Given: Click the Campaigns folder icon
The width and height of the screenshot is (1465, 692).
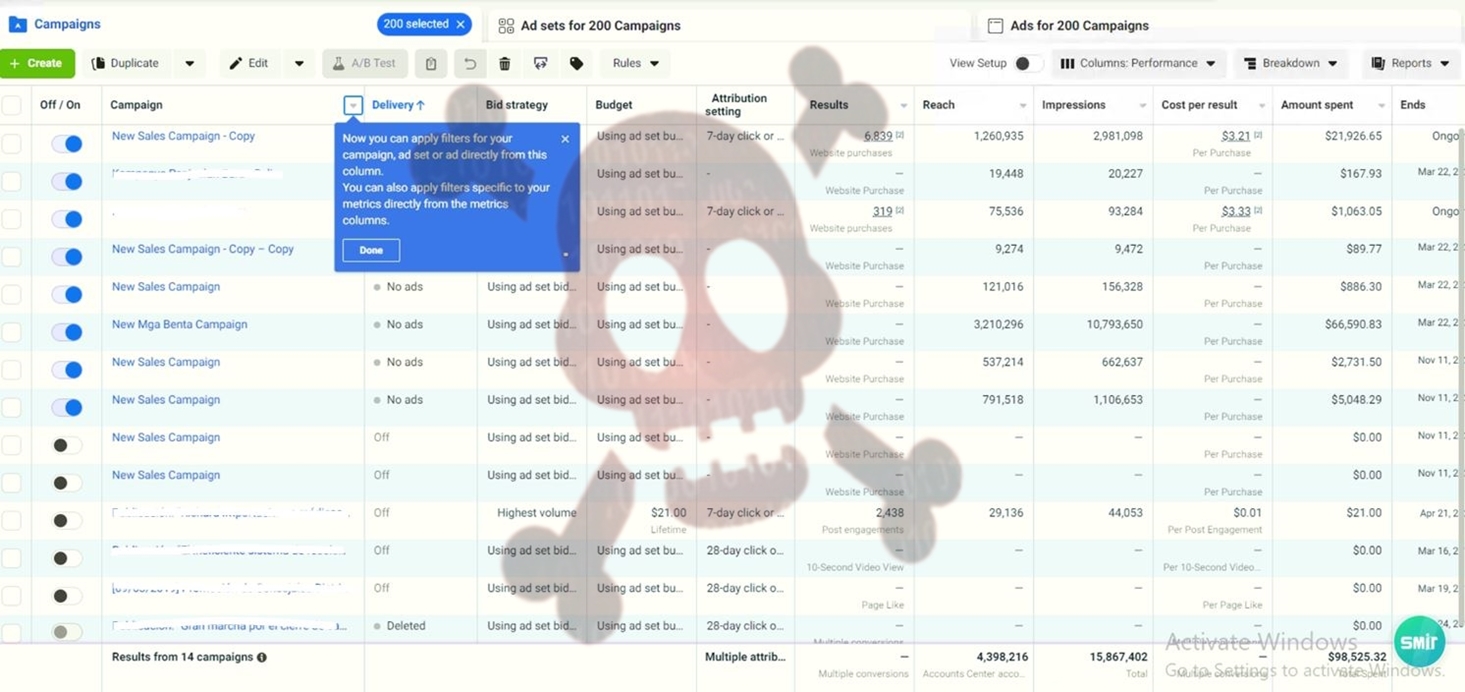Looking at the screenshot, I should 17,24.
